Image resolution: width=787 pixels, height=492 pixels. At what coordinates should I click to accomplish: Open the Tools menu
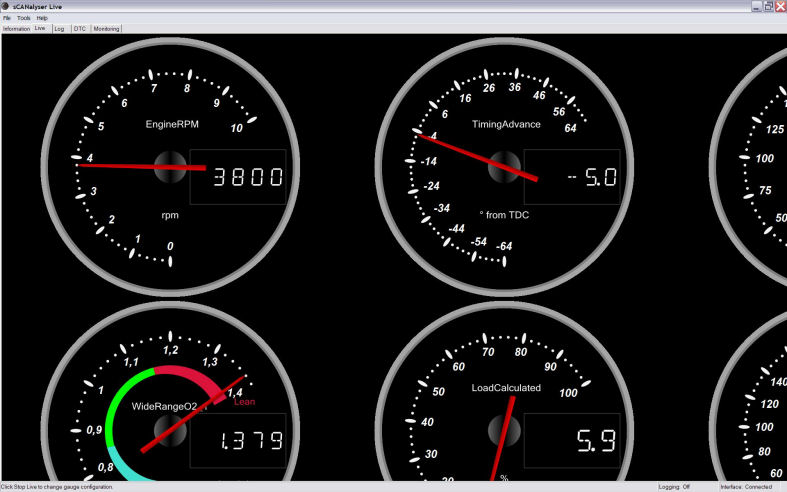[24, 18]
